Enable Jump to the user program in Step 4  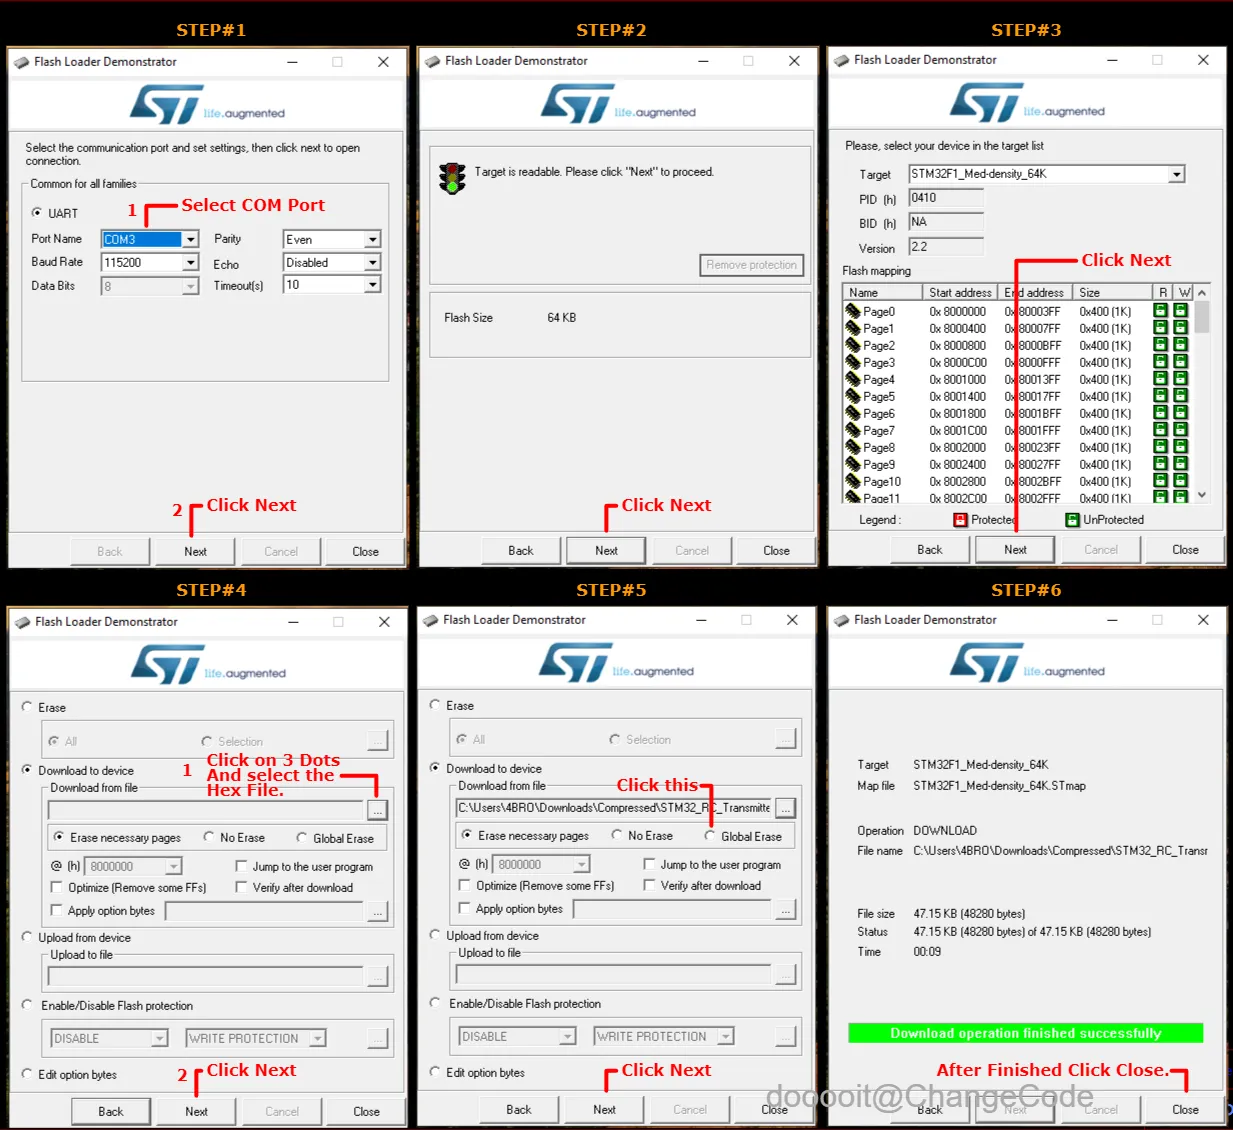[x=241, y=866]
